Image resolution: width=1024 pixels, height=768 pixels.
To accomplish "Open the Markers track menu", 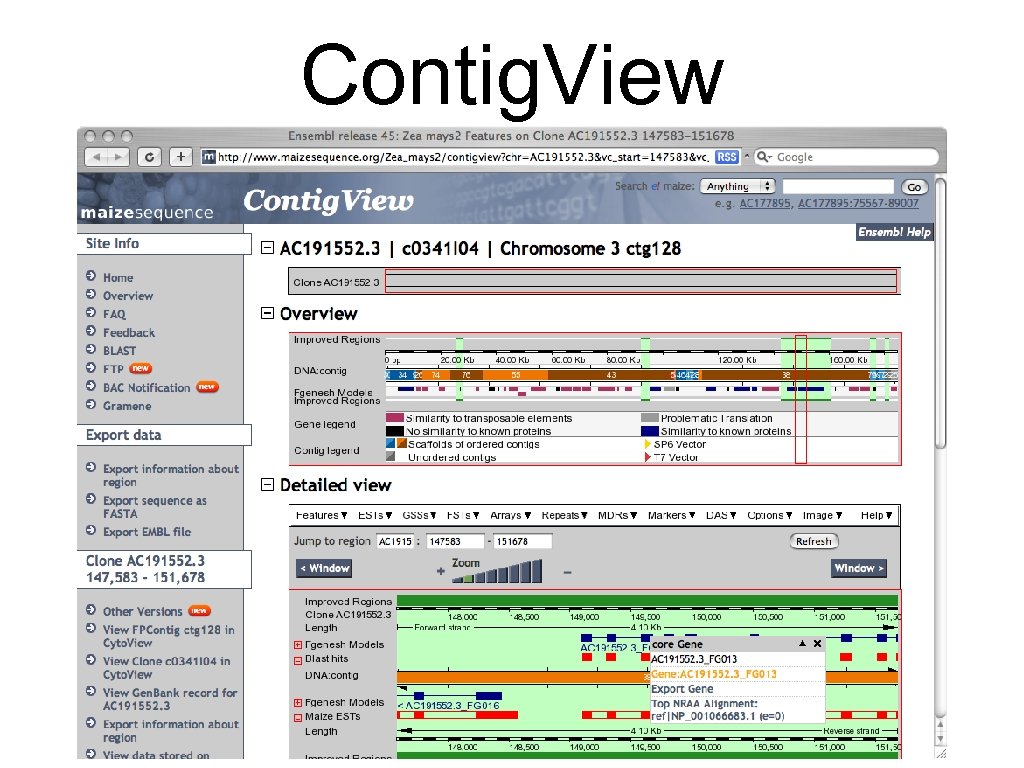I will (x=670, y=515).
